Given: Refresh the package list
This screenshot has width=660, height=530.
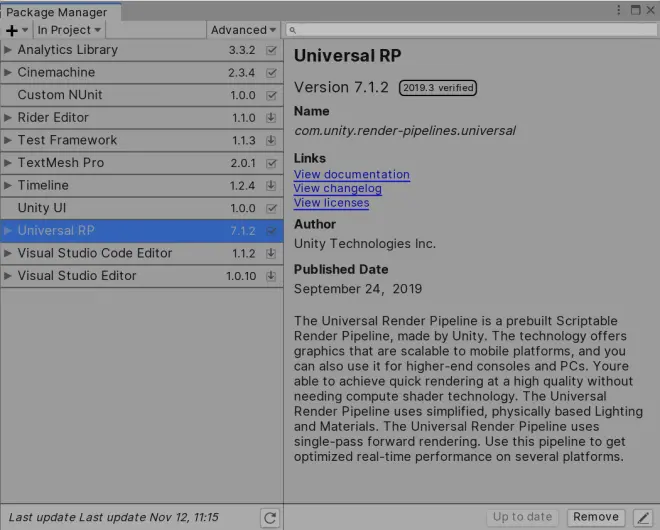Looking at the screenshot, I should click(x=270, y=518).
